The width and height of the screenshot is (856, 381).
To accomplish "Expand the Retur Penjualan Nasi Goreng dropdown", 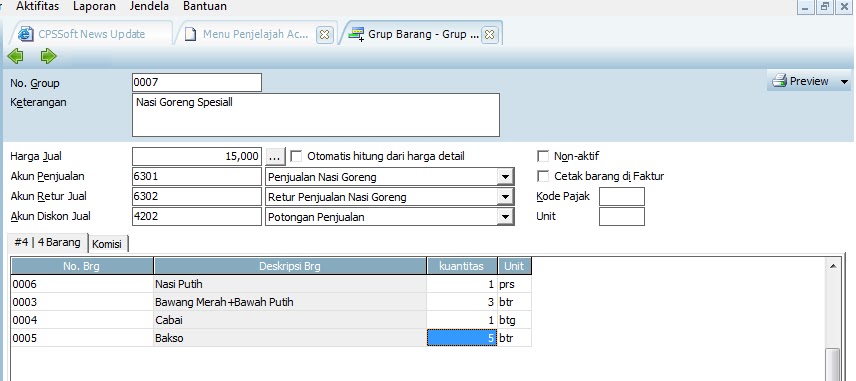I will [x=506, y=197].
